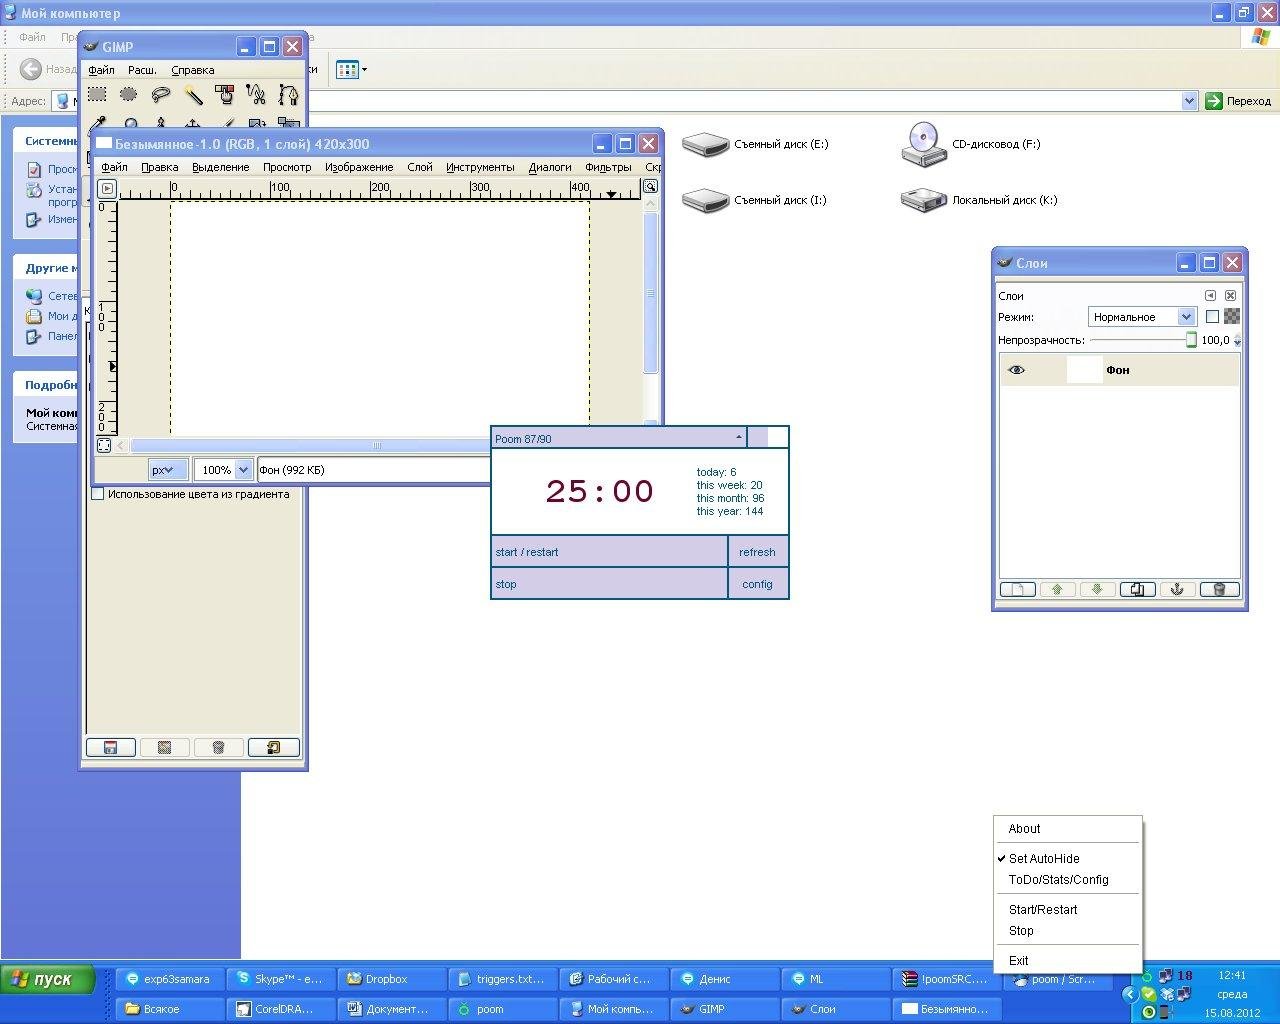
Task: Click the Quick Mask toggle at canvas bottom-left
Action: pos(104,445)
